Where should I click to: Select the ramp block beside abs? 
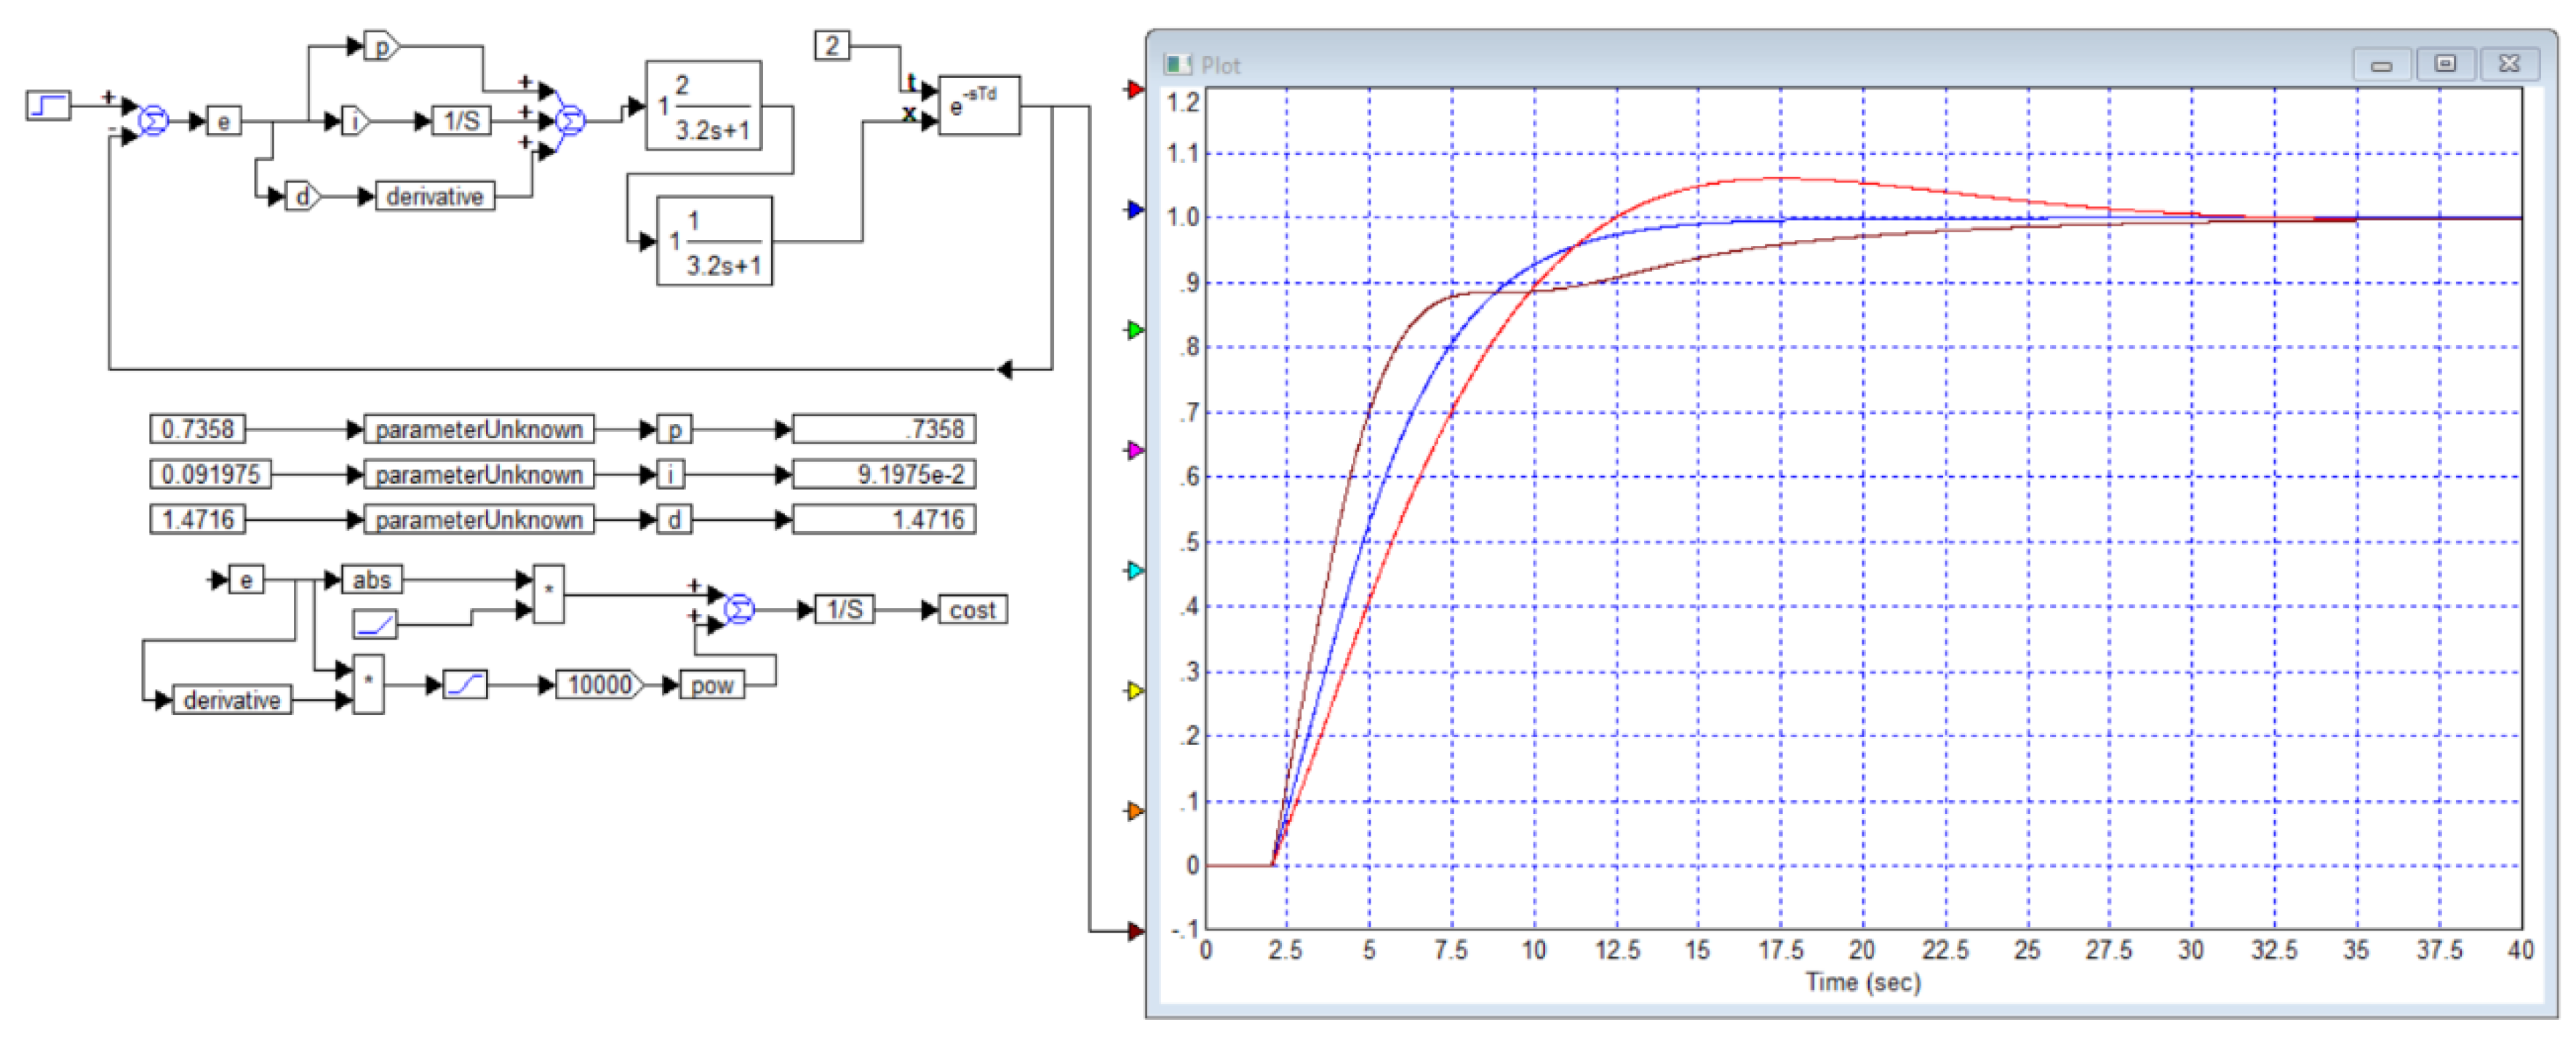(375, 625)
